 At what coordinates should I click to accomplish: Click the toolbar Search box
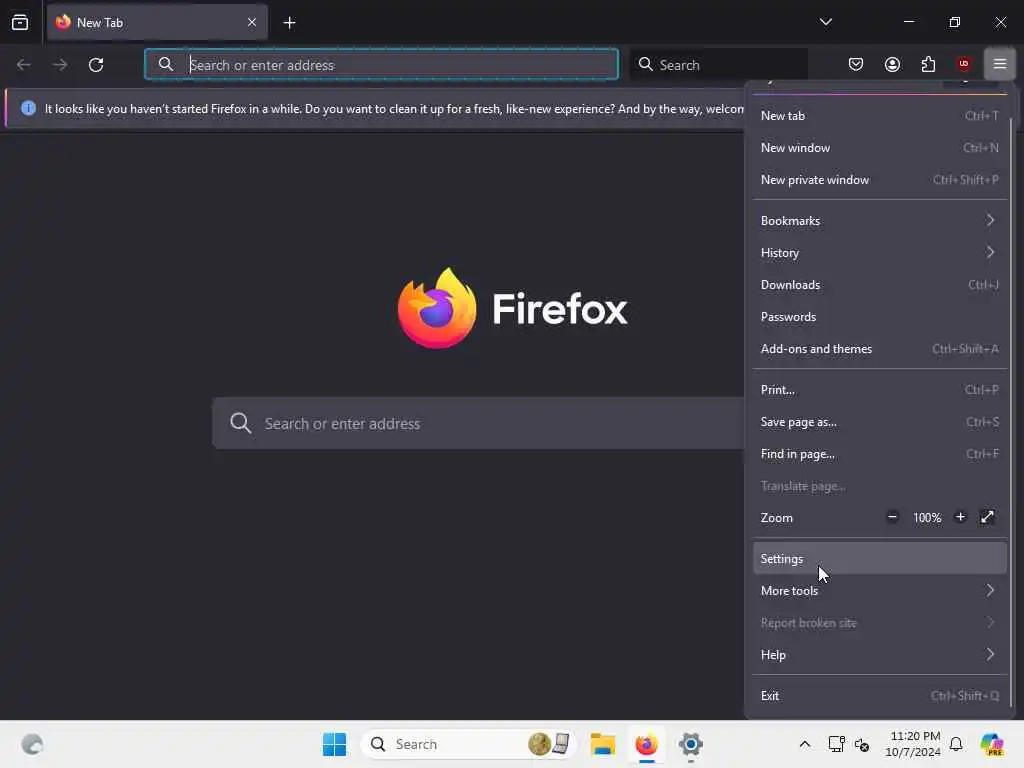pyautogui.click(x=719, y=64)
